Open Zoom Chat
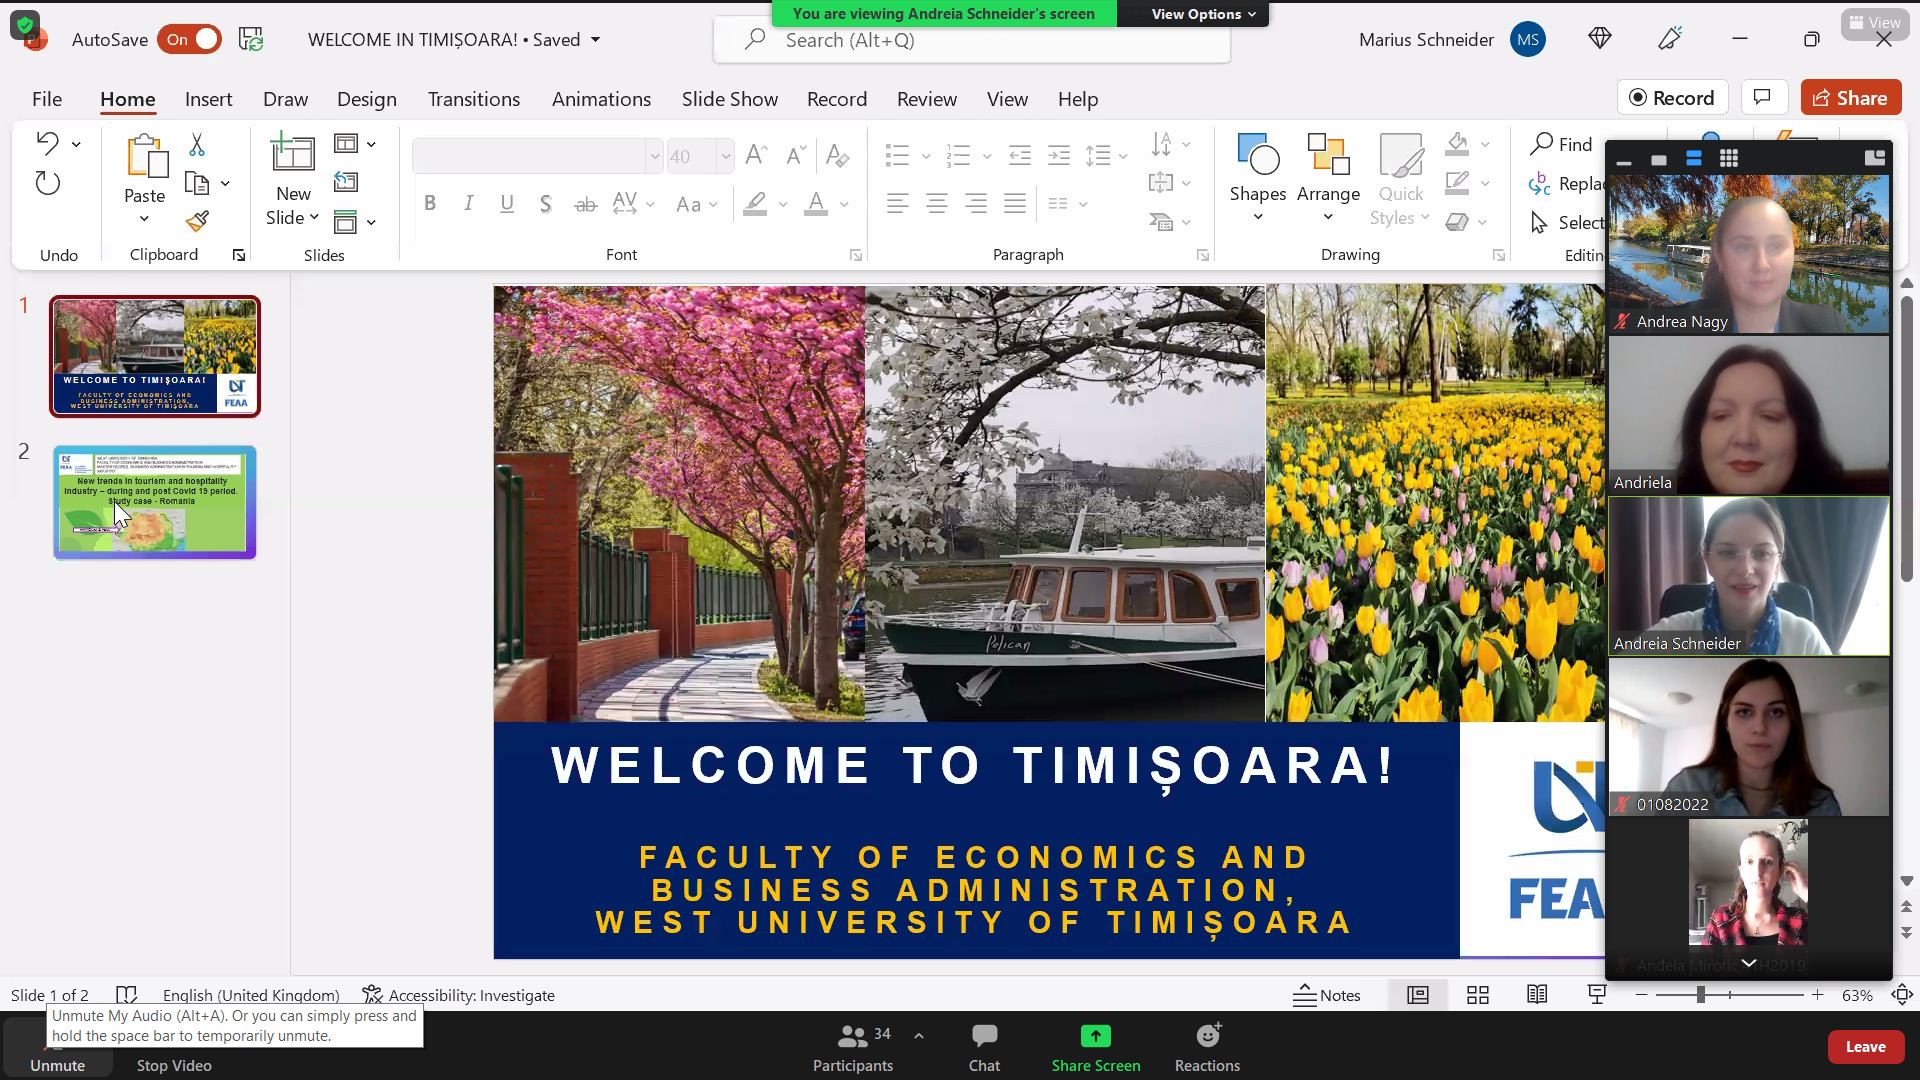 pos(984,1048)
